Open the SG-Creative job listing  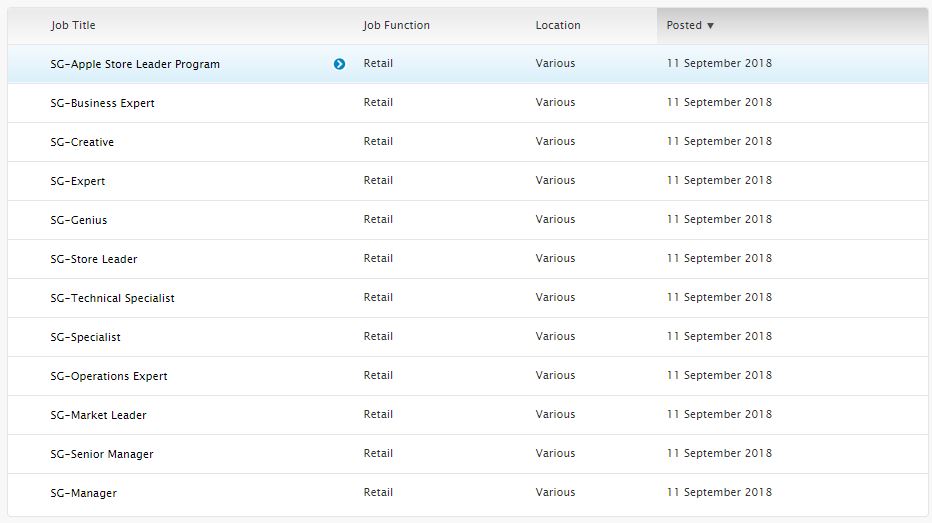click(82, 142)
